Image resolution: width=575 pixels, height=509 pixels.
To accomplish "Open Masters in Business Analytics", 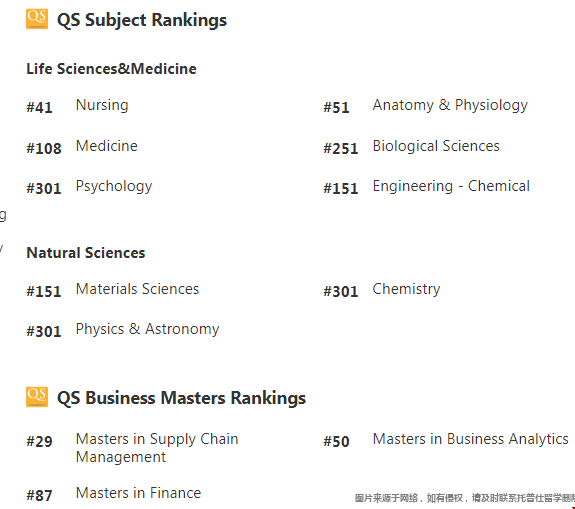I will 470,439.
